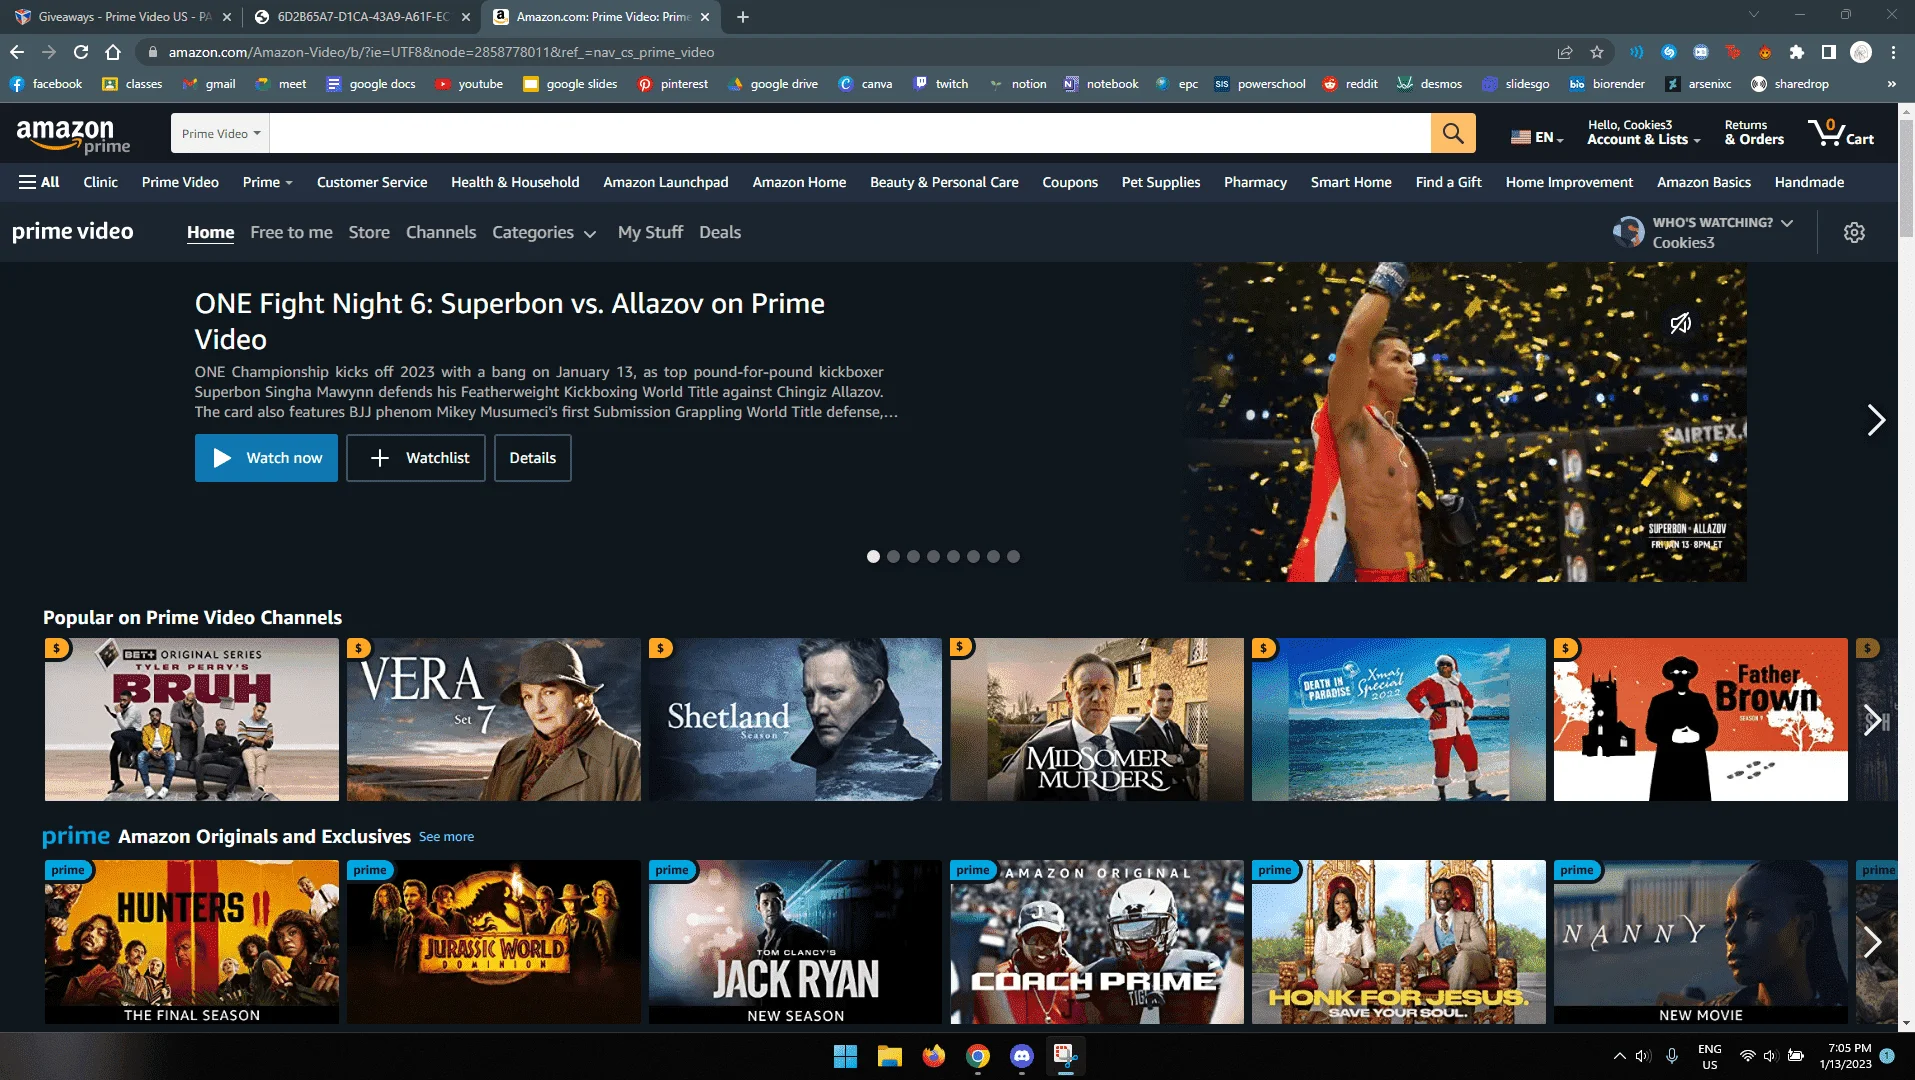
Task: Open the pinterest bookmark
Action: click(x=673, y=84)
